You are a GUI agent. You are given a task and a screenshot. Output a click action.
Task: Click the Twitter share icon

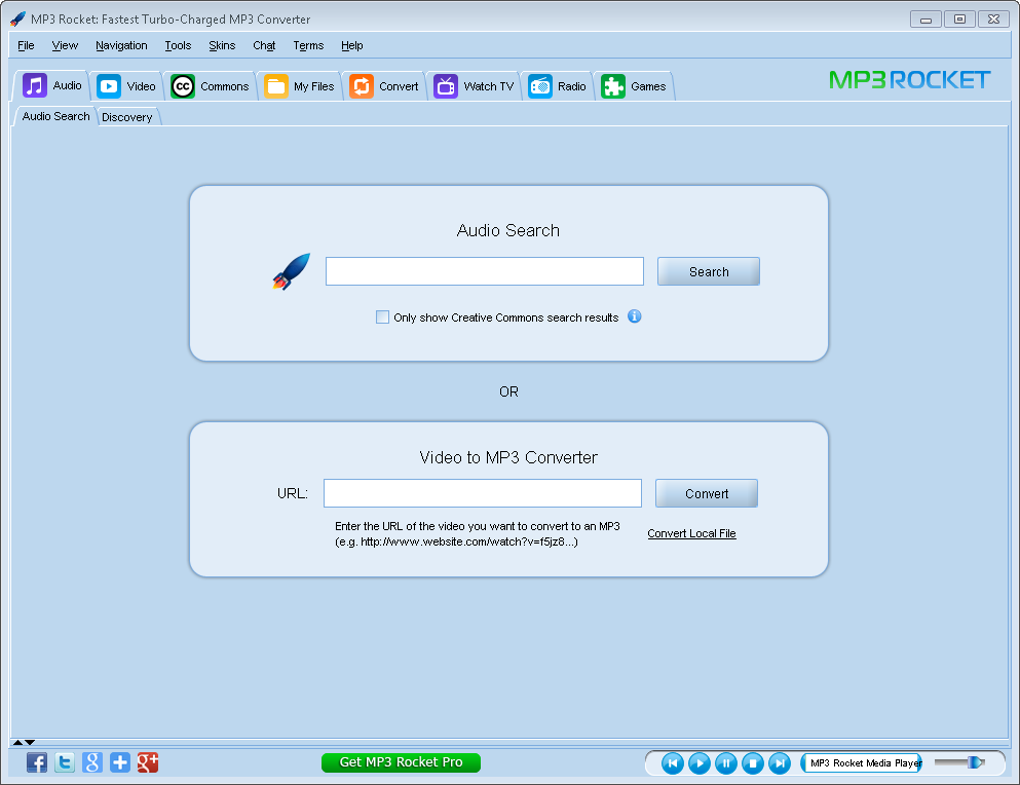pyautogui.click(x=64, y=762)
